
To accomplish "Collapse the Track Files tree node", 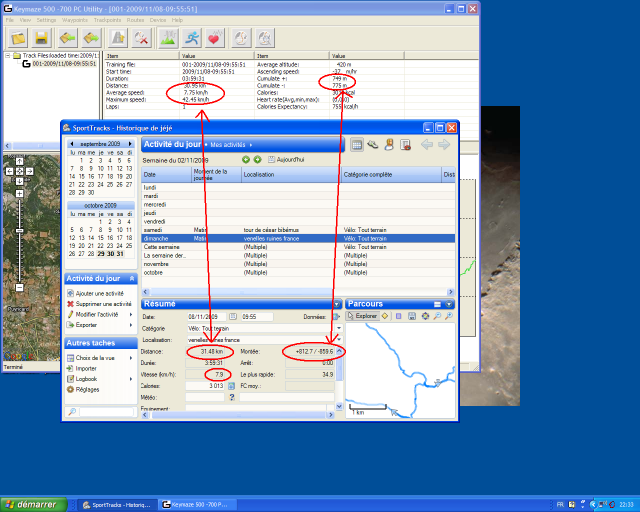I will 7,56.
